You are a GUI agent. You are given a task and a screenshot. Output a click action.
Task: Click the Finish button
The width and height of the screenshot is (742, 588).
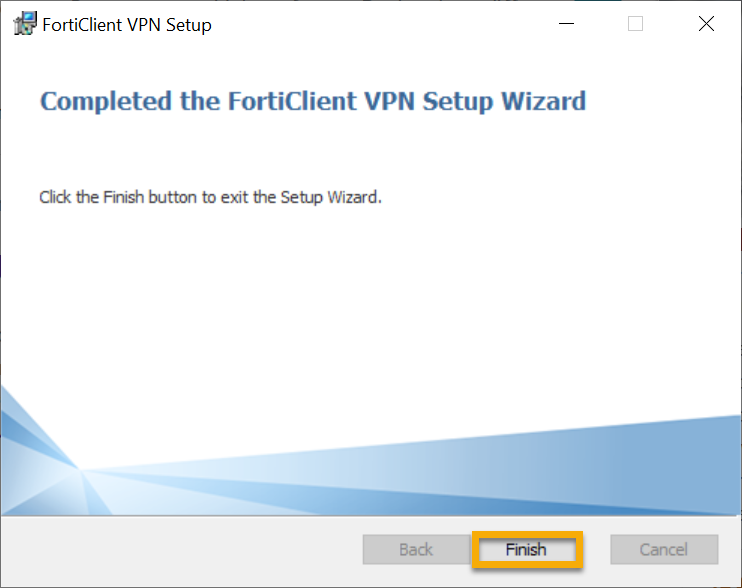click(526, 549)
